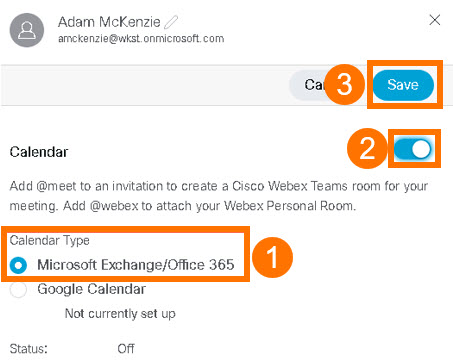Close the user panel with X
The height and width of the screenshot is (363, 453).
tap(435, 20)
